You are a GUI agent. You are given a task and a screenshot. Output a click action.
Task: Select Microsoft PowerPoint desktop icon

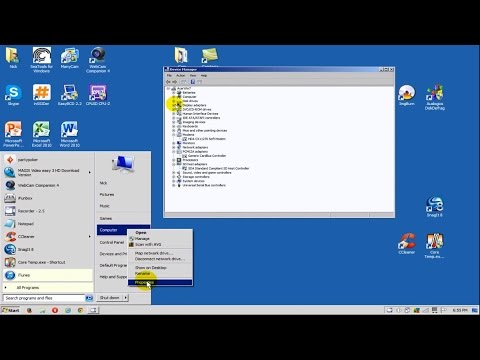13,134
